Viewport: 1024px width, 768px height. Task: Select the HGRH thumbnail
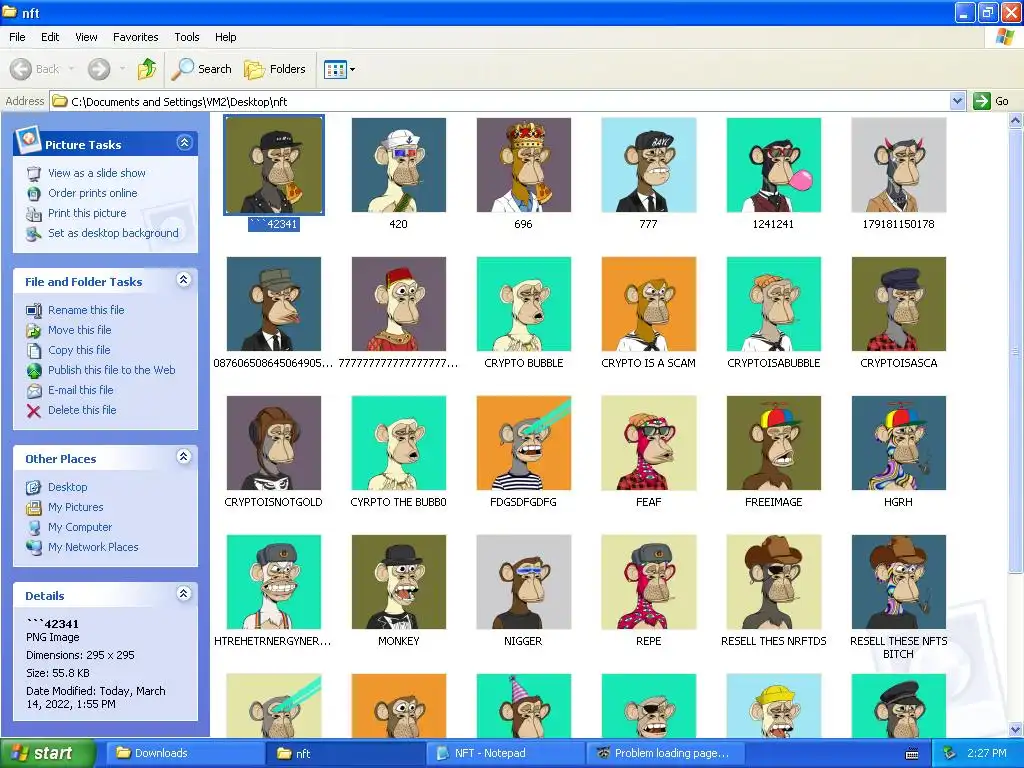click(x=899, y=443)
